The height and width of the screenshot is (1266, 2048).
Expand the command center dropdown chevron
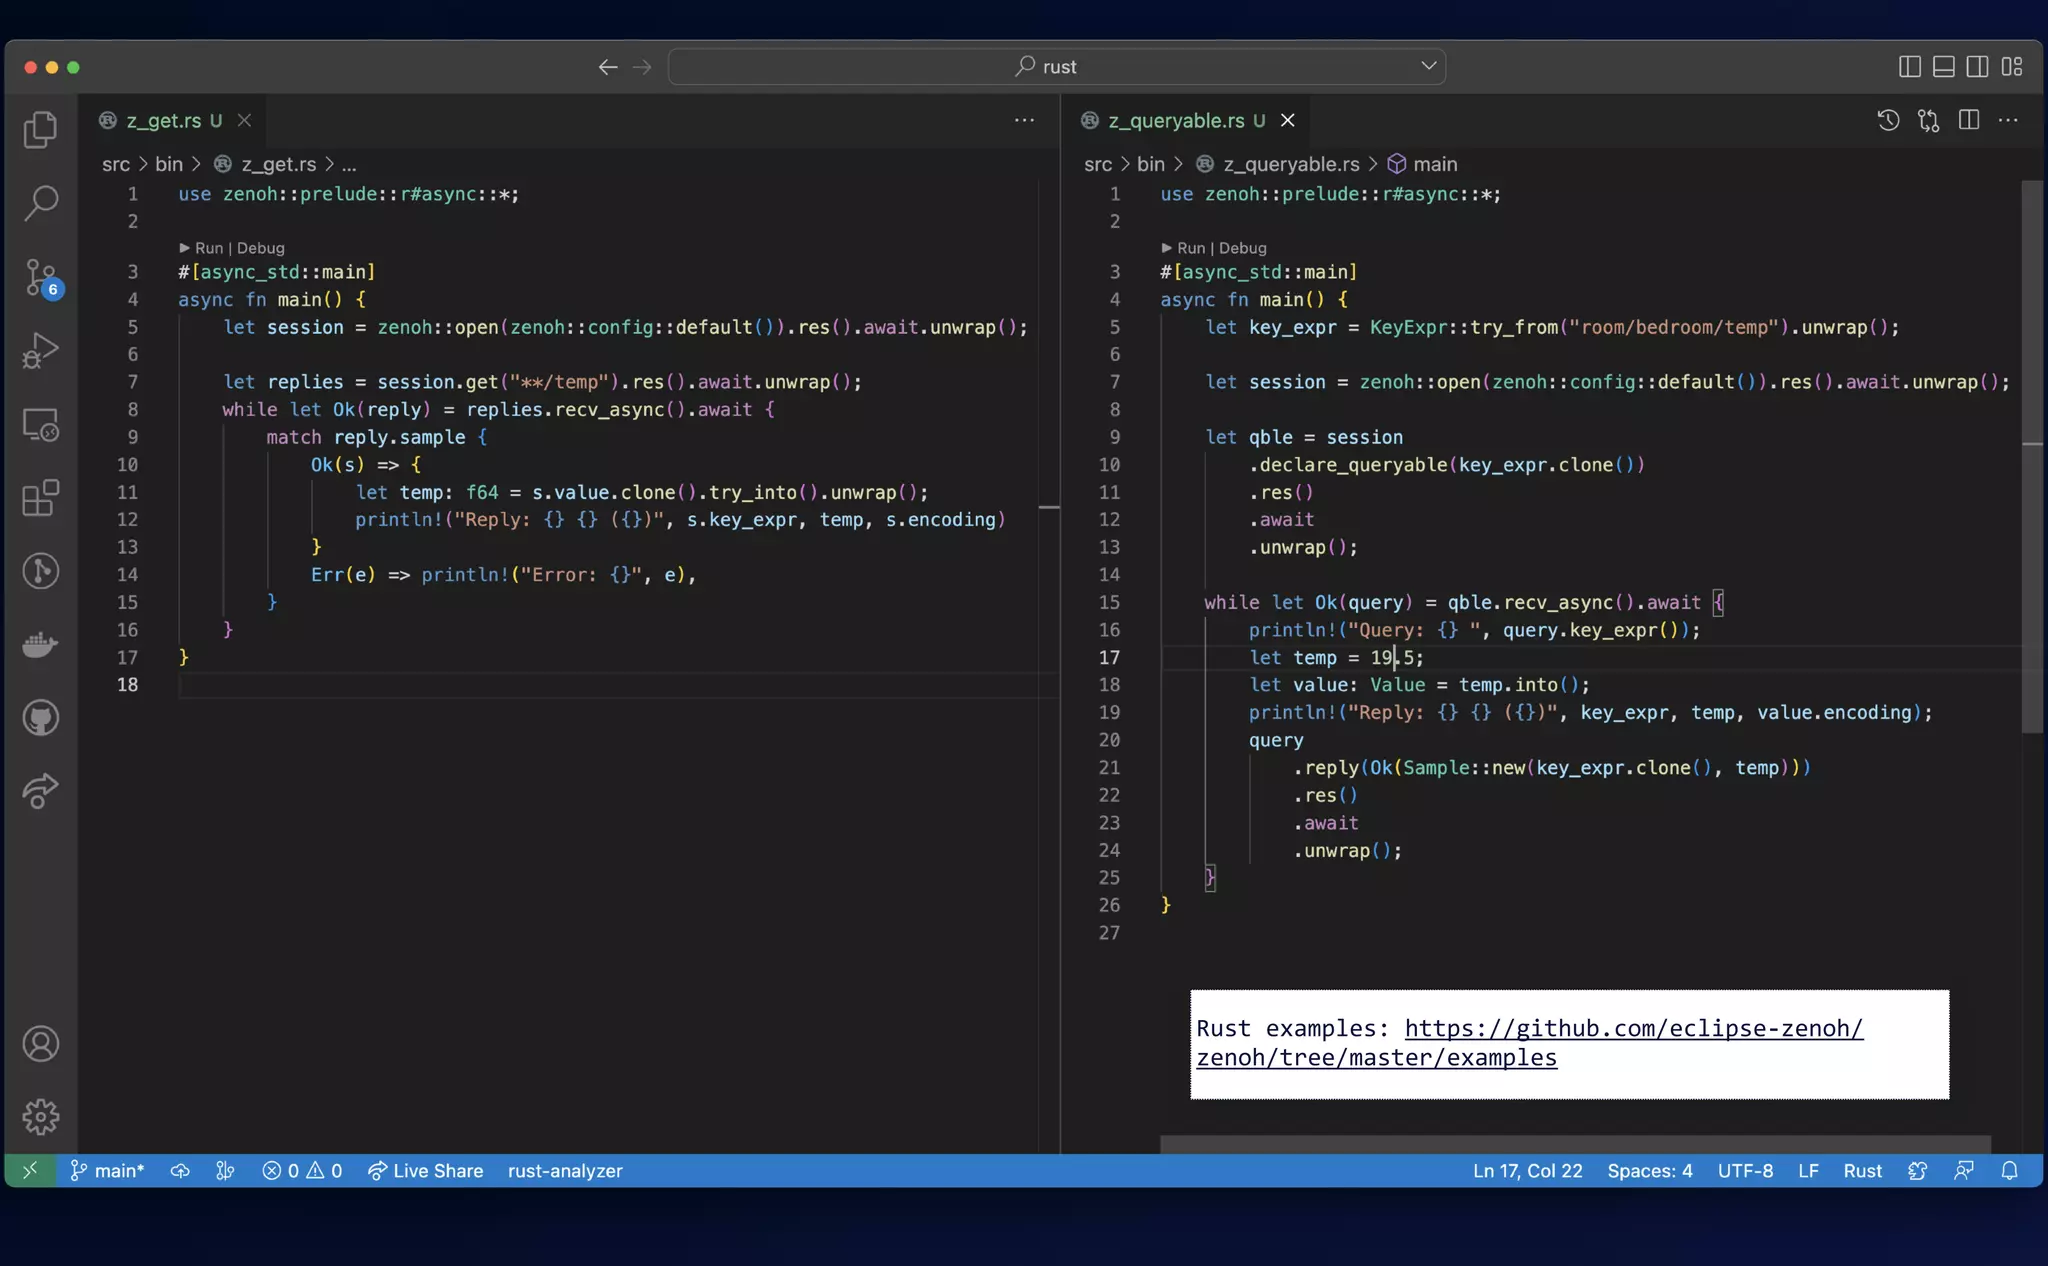point(1429,66)
